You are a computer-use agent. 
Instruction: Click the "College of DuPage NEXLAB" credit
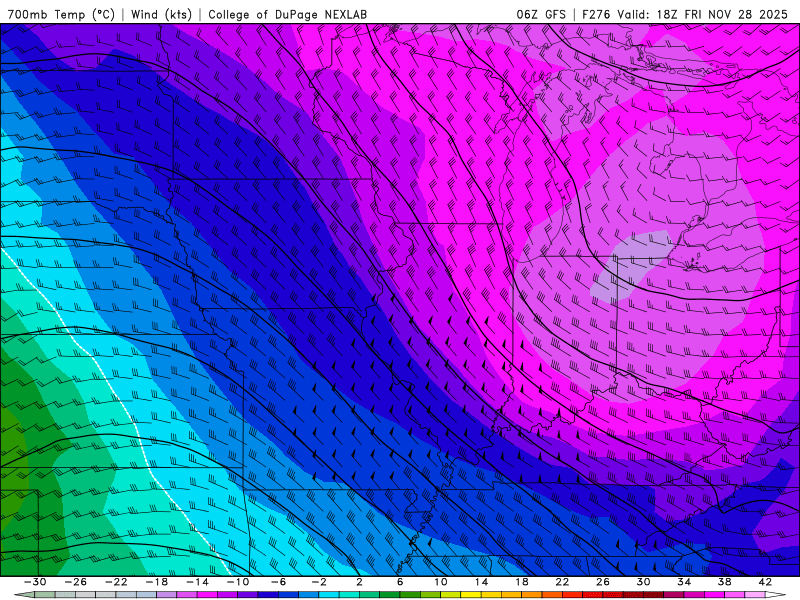coord(287,14)
